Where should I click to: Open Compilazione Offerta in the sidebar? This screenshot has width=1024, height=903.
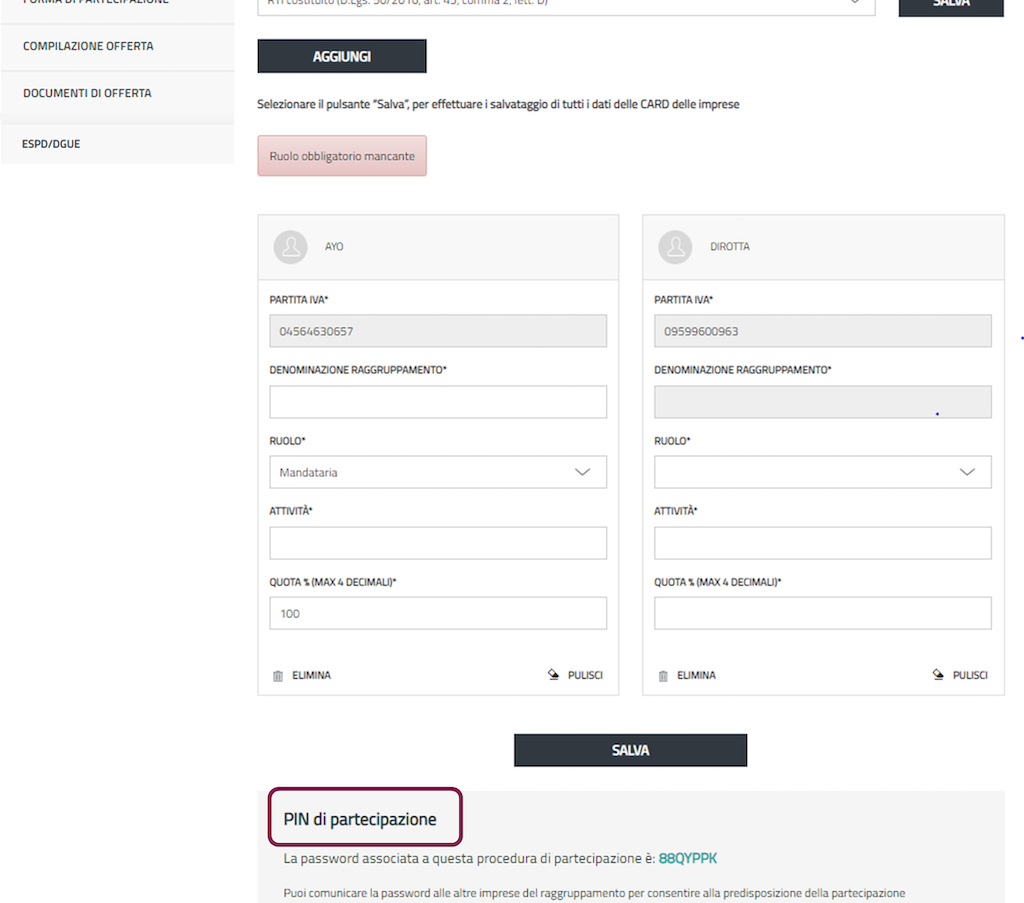pyautogui.click(x=88, y=47)
